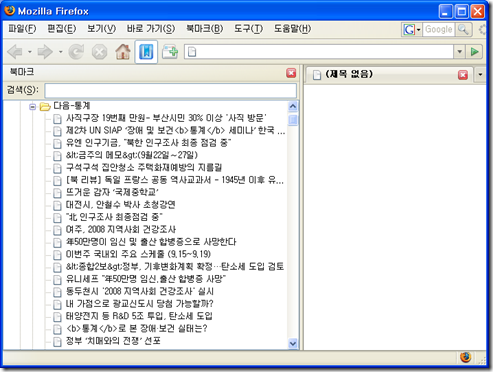
Task: Select the (제목 없음) tab
Action: click(388, 74)
